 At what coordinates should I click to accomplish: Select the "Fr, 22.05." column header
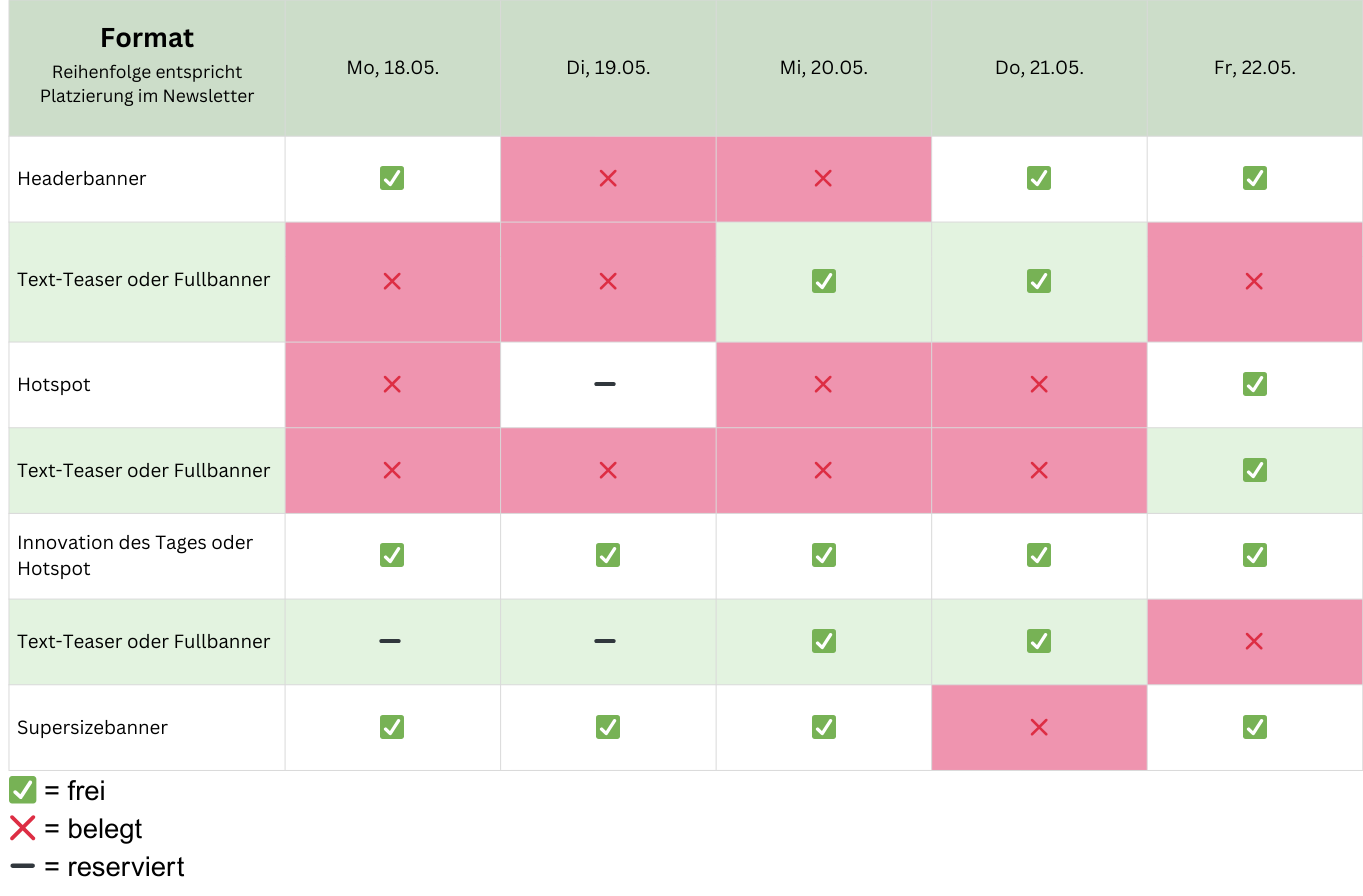(x=1255, y=69)
